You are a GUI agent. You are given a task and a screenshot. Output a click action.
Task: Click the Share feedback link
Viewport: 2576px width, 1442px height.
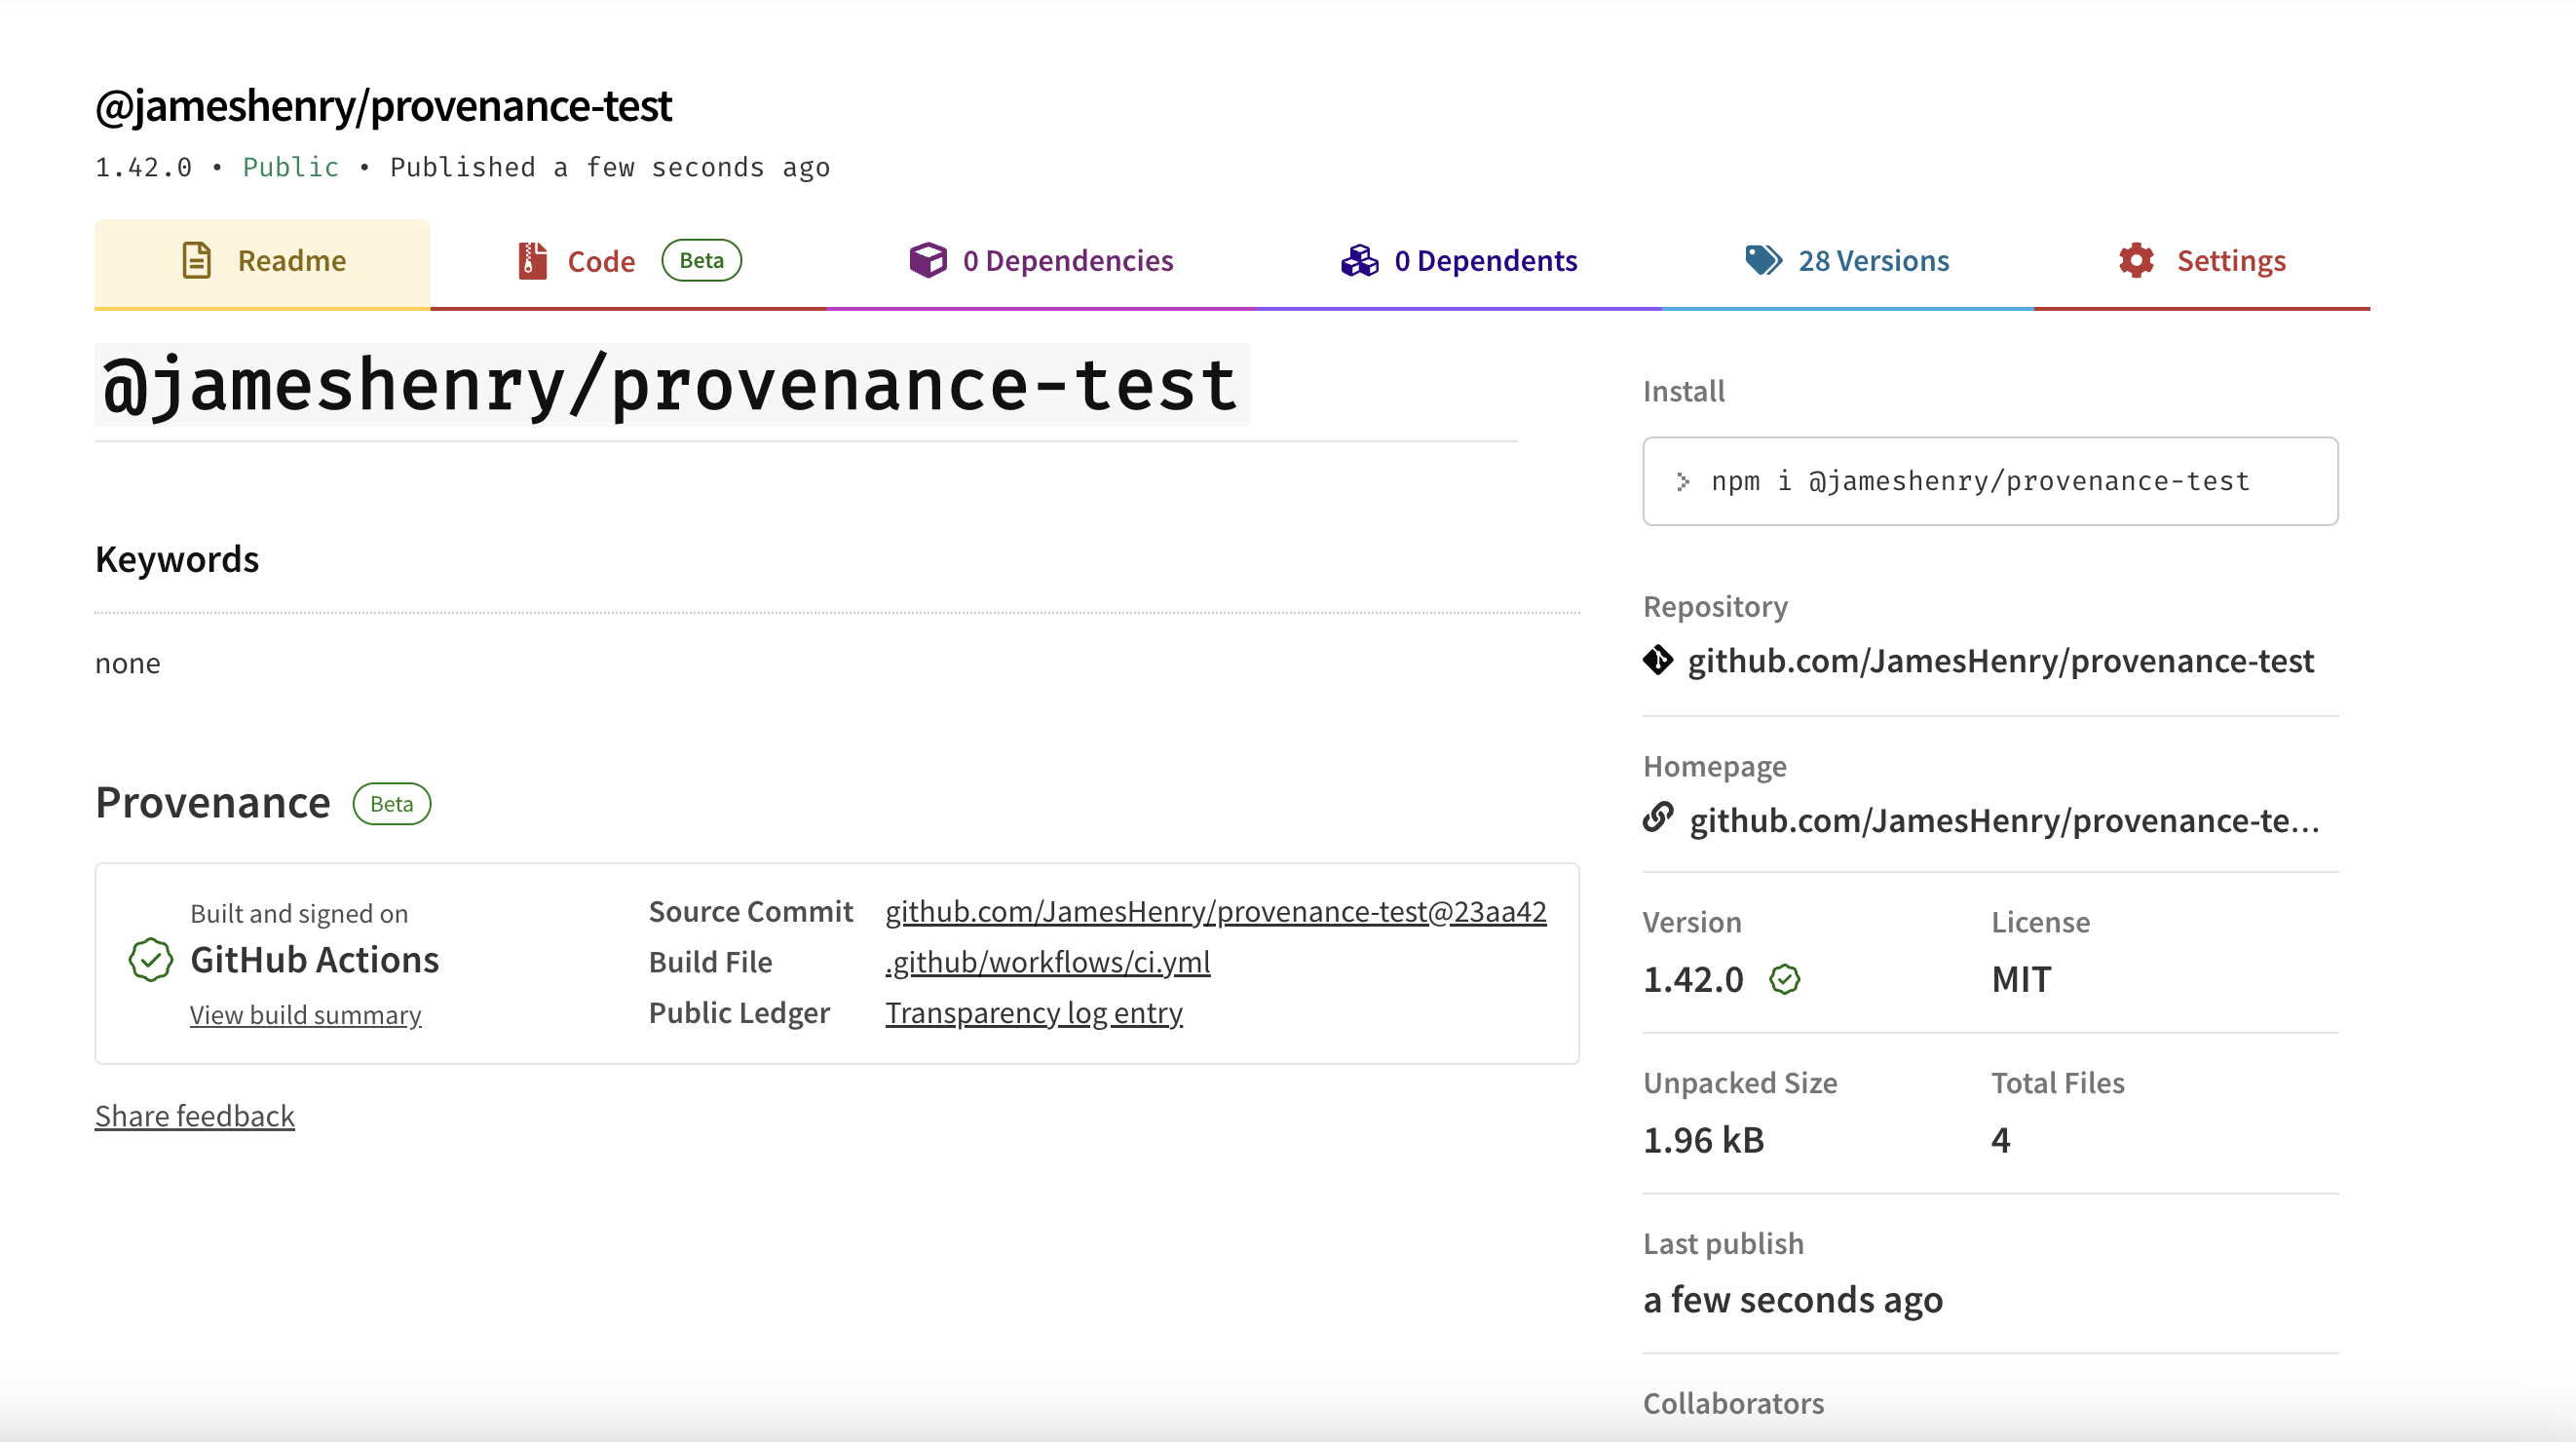194,1115
